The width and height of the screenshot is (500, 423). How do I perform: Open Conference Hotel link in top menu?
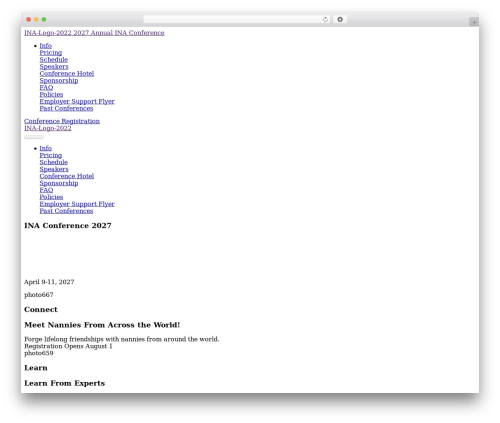click(67, 73)
